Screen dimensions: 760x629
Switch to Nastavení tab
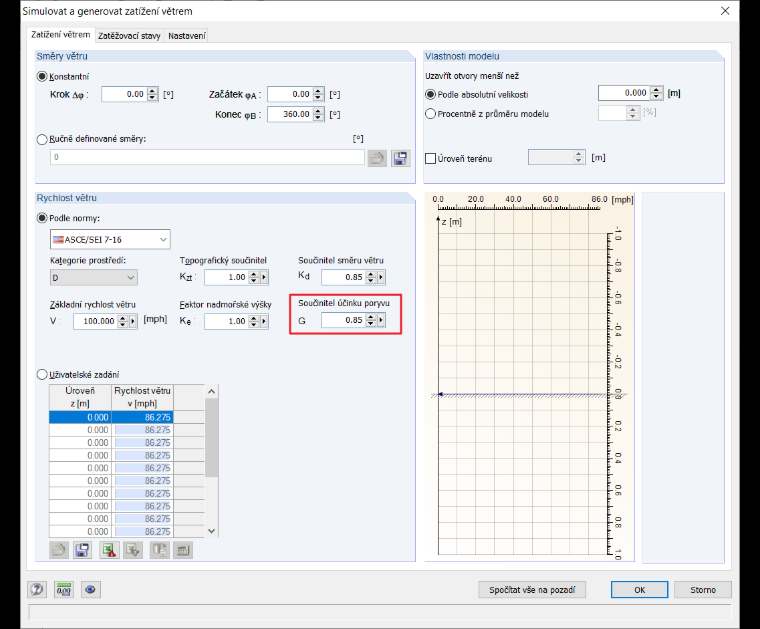(x=187, y=36)
